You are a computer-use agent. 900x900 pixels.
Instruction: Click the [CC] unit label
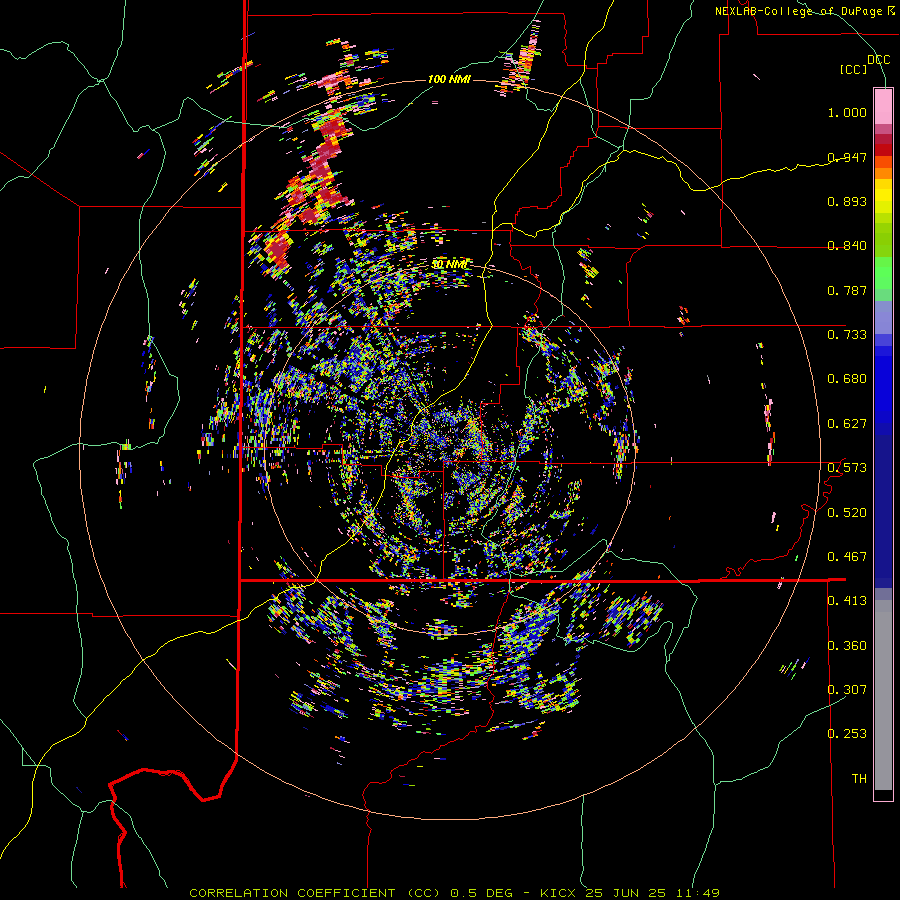854,69
